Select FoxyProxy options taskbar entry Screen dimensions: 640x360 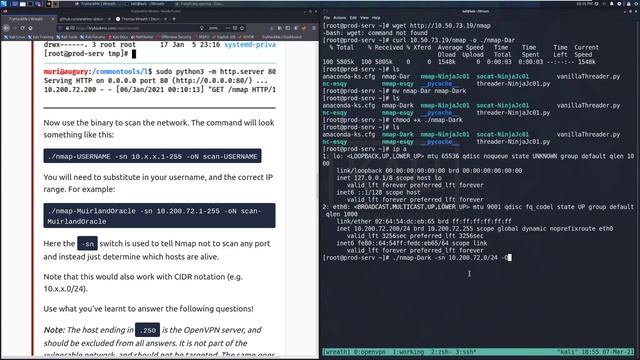(x=199, y=4)
